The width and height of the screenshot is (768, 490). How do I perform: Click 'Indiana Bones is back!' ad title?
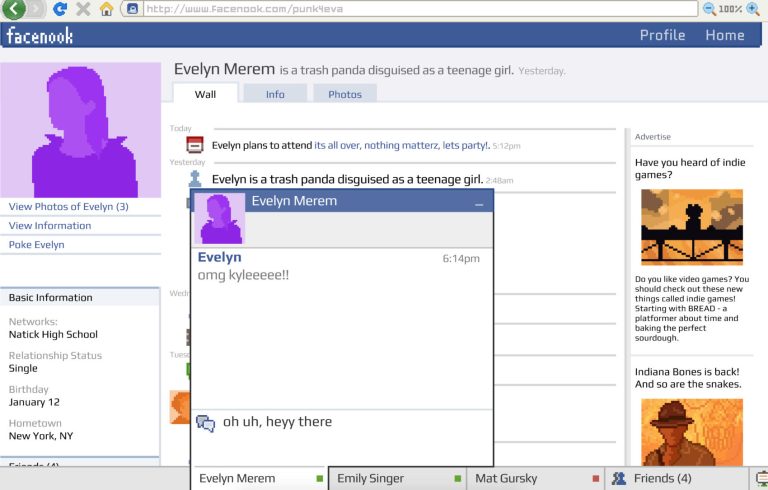[x=688, y=378]
